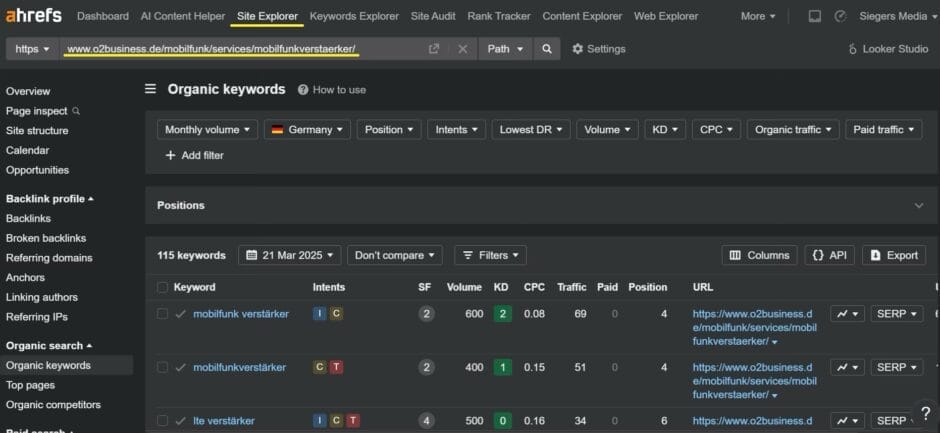Switch to Keywords Explorer tab
Image resolution: width=940 pixels, height=433 pixels.
[x=354, y=16]
